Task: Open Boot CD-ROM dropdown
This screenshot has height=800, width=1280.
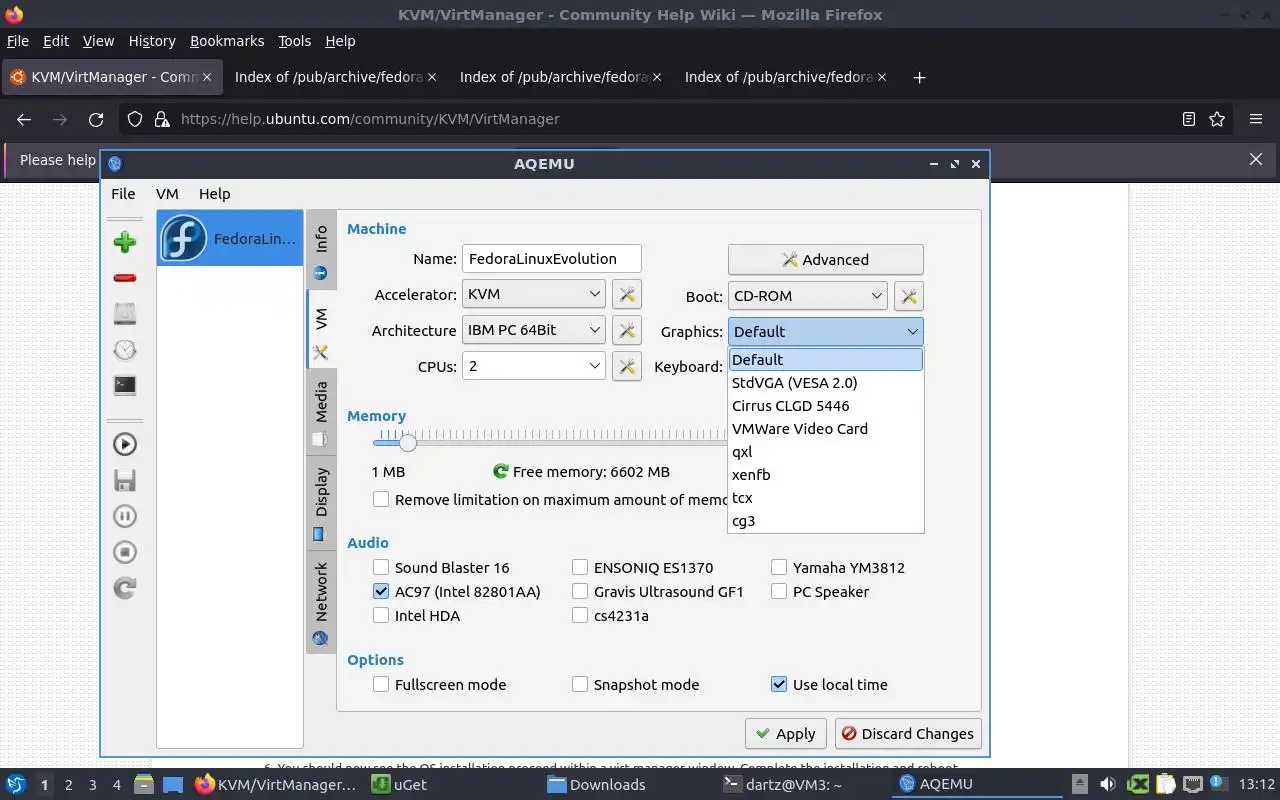Action: click(807, 296)
